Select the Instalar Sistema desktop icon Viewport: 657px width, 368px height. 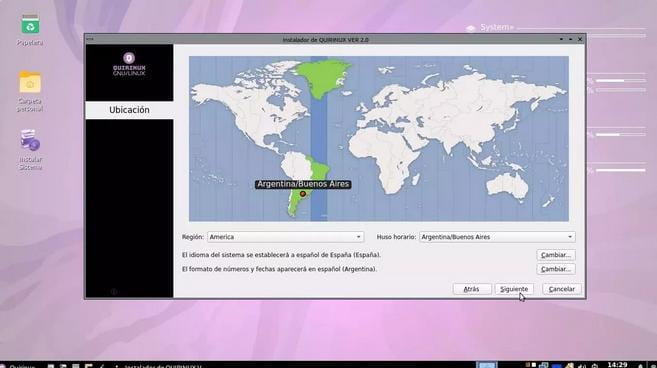(x=30, y=150)
